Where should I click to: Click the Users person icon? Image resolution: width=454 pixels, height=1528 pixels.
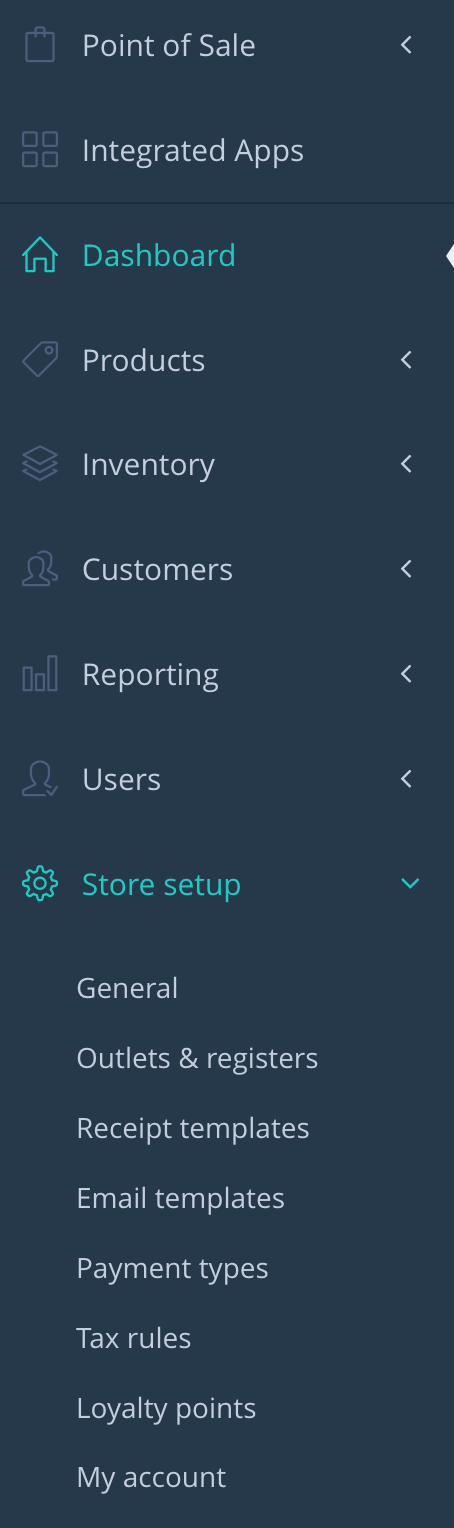click(x=40, y=779)
